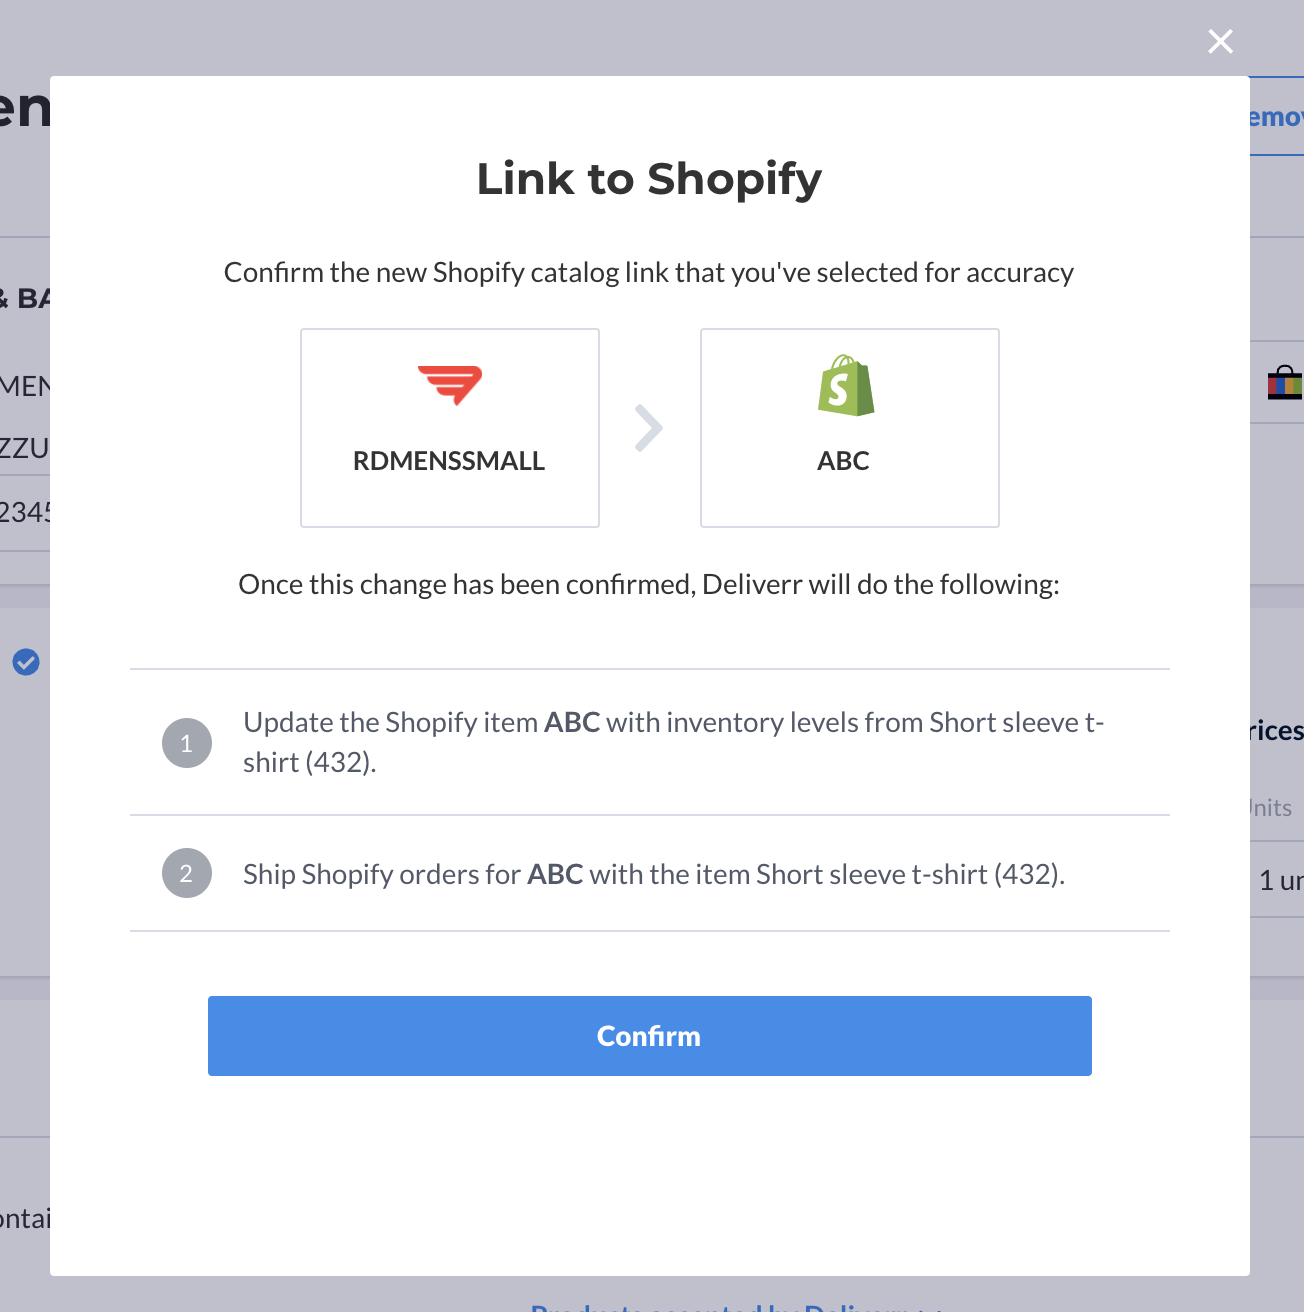This screenshot has width=1304, height=1312.
Task: Select the RDMENSSMALL label text
Action: click(x=449, y=461)
